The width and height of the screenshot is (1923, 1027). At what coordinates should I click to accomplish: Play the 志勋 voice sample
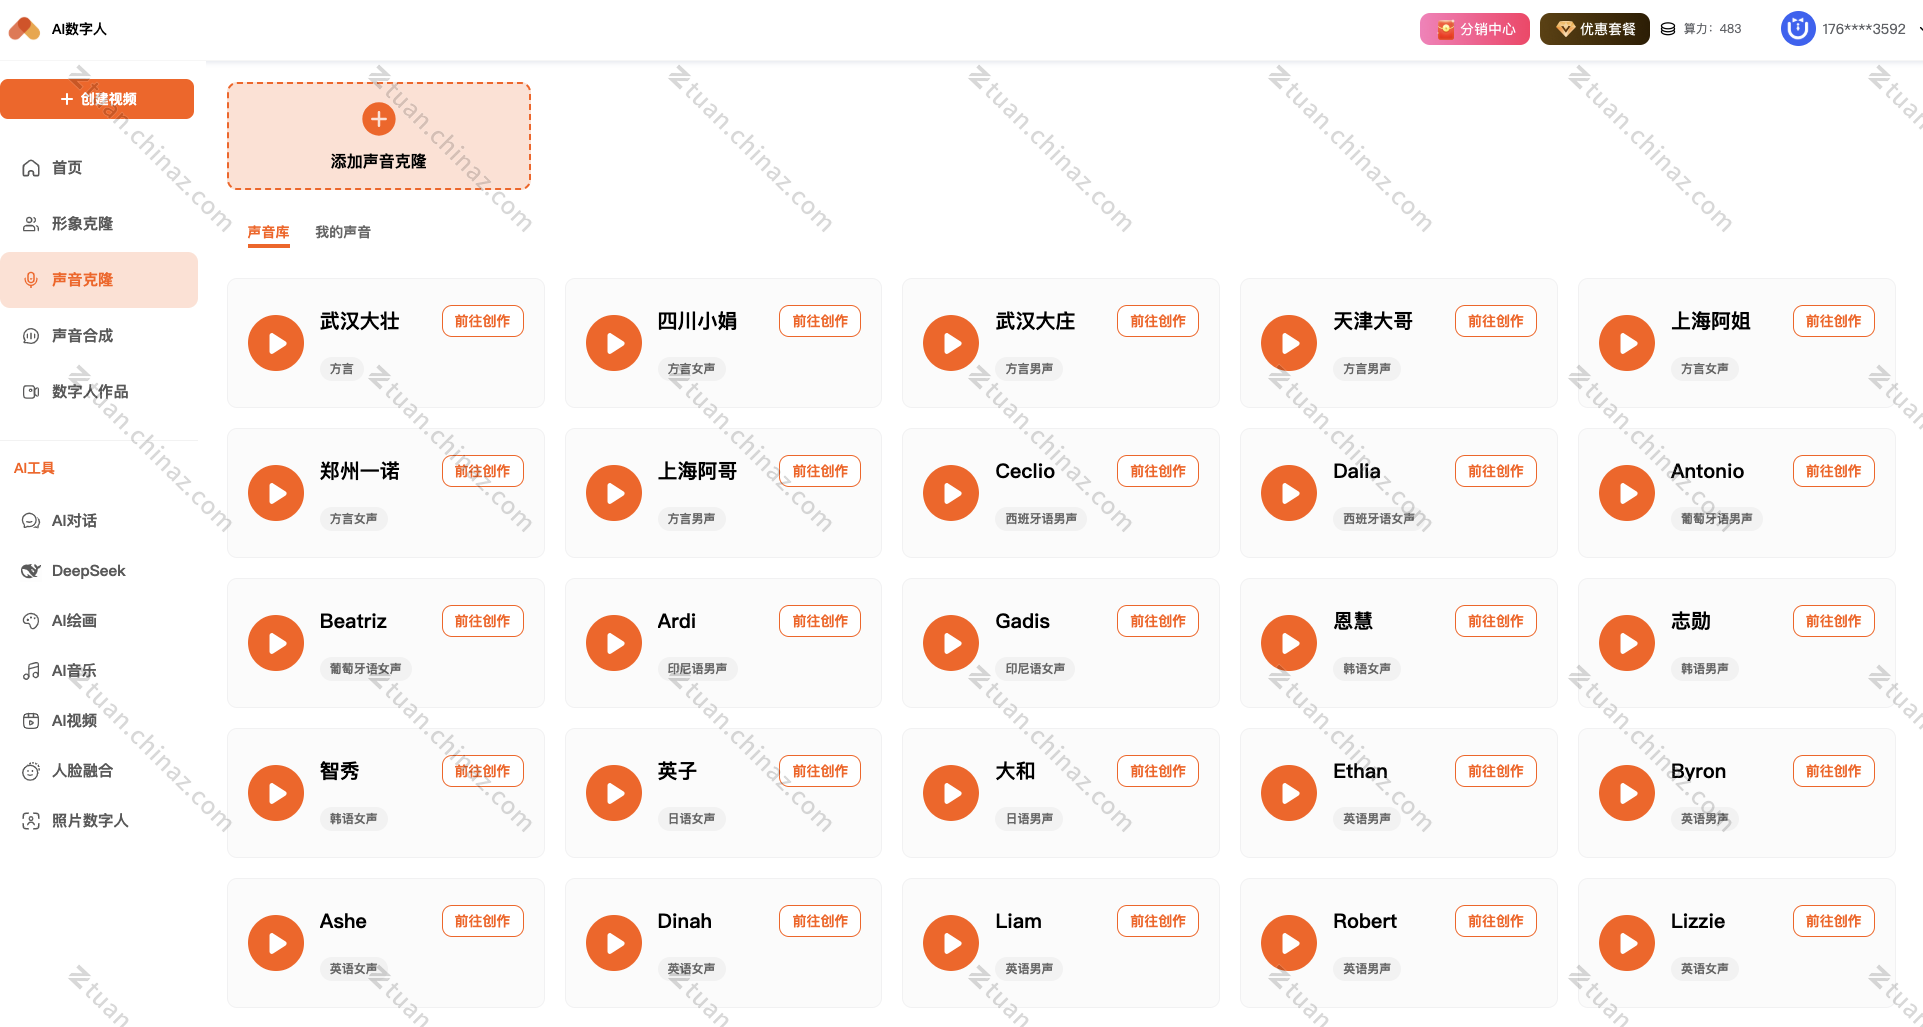pos(1627,643)
